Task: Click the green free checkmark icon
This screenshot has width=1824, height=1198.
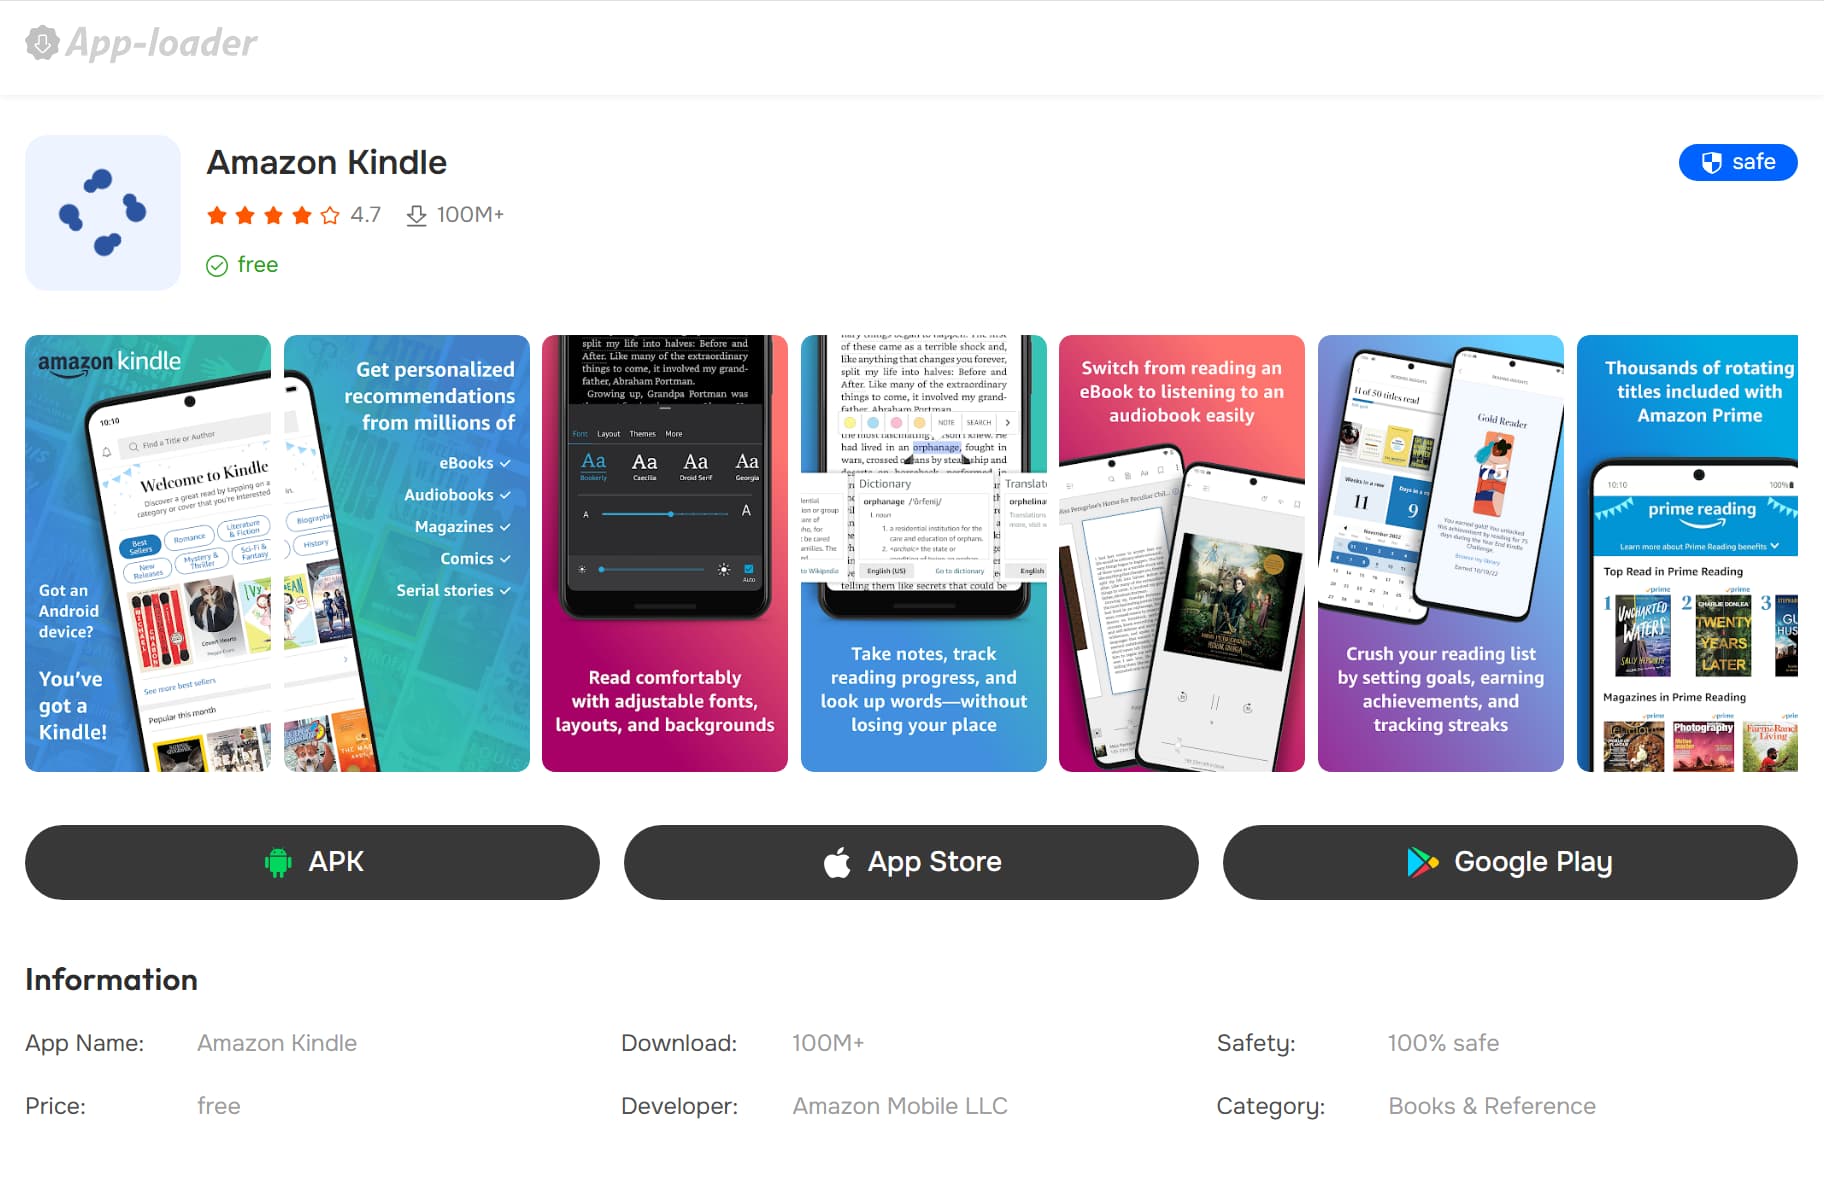Action: pos(217,265)
